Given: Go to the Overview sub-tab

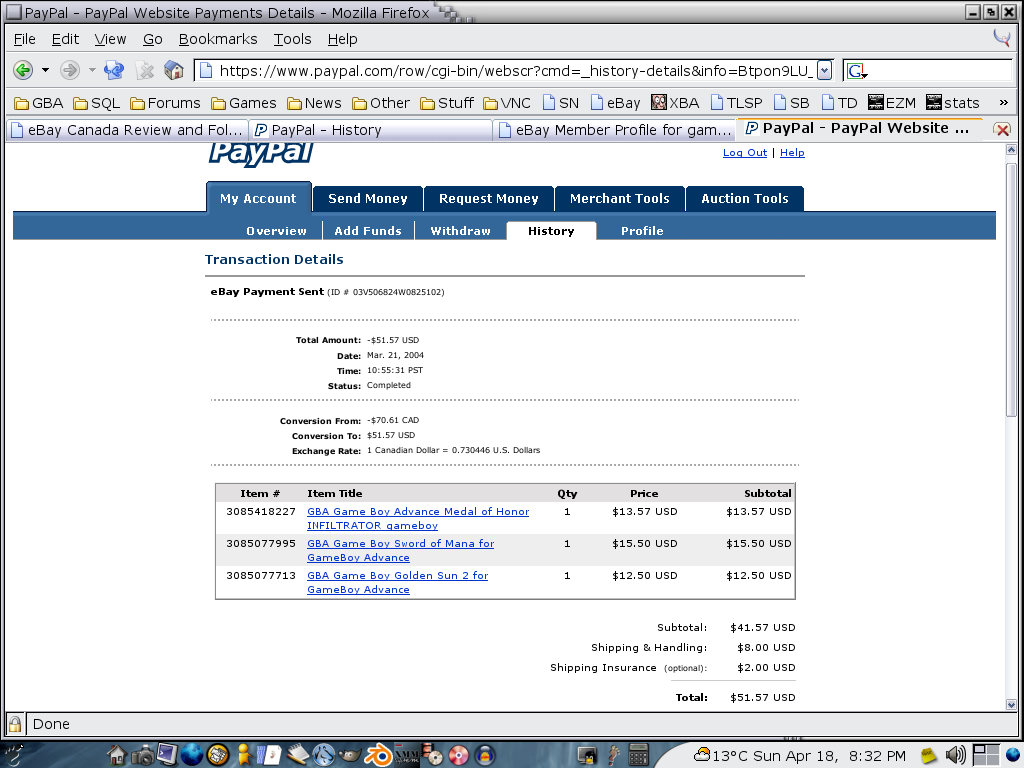Looking at the screenshot, I should (x=276, y=231).
